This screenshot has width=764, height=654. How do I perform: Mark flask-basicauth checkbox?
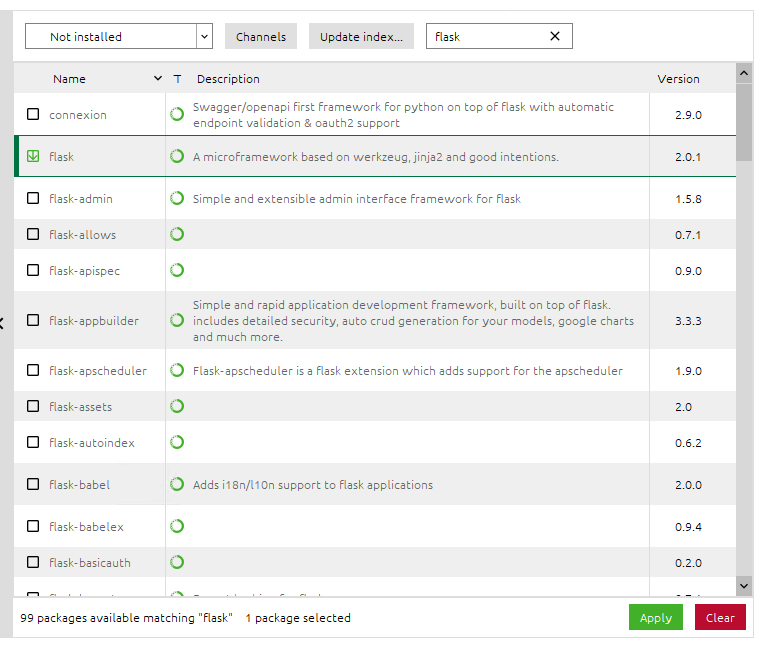(33, 562)
